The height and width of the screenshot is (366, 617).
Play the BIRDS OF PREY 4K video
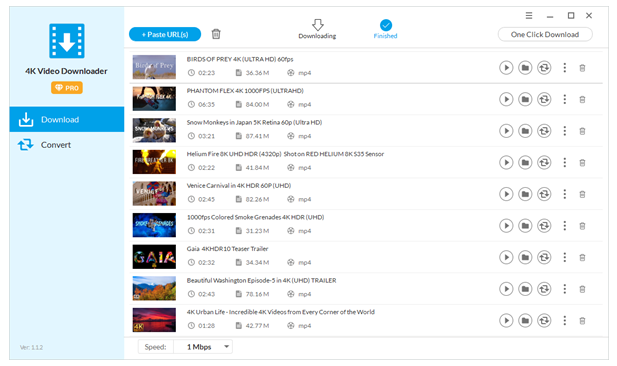click(506, 68)
